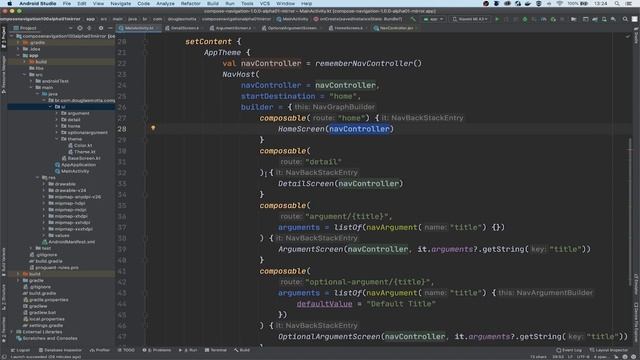Open the Event Log tool window

pyautogui.click(x=569, y=350)
